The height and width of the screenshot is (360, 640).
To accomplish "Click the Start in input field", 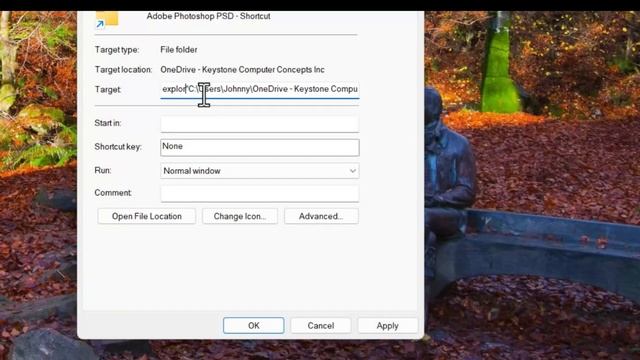I will [260, 124].
